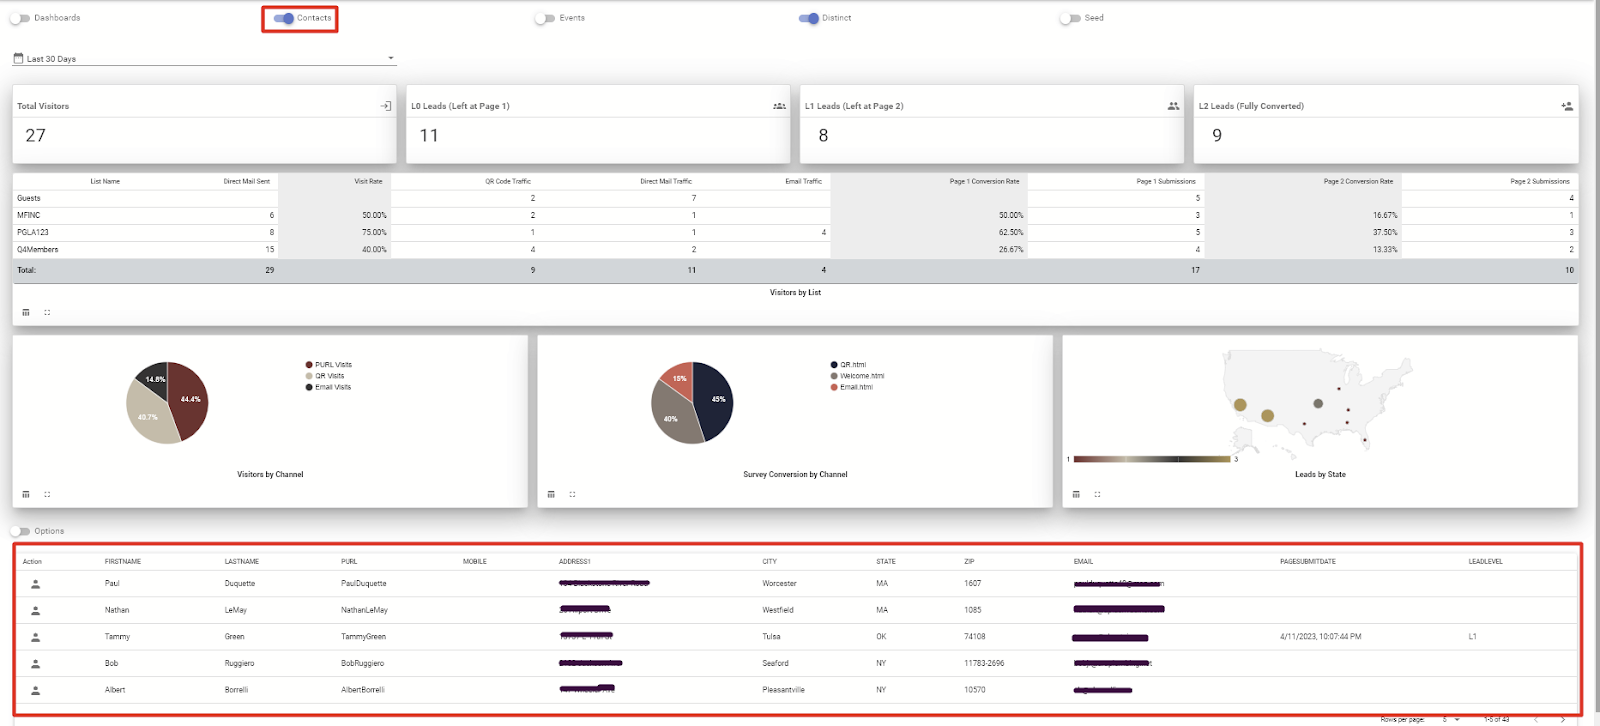Expand Leads by State map fullscreen
The height and width of the screenshot is (726, 1600).
tap(1097, 494)
